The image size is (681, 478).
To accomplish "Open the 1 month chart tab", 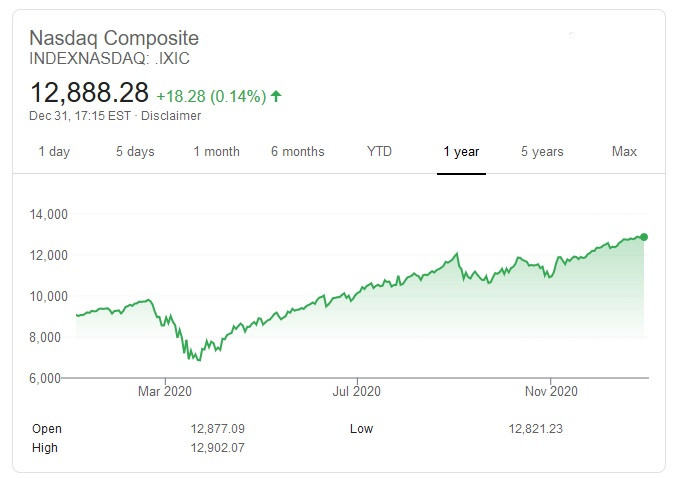I will pos(216,152).
